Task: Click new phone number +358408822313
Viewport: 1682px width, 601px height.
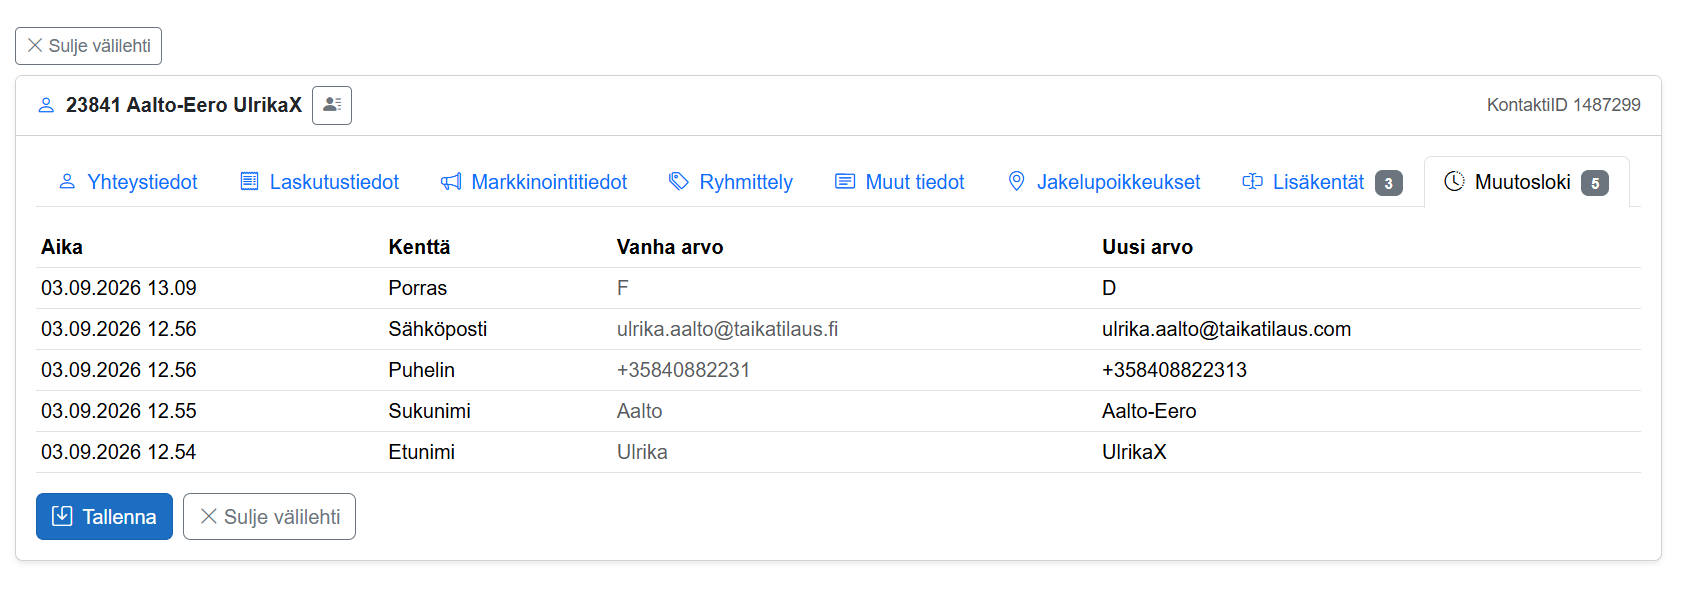Action: 1174,370
